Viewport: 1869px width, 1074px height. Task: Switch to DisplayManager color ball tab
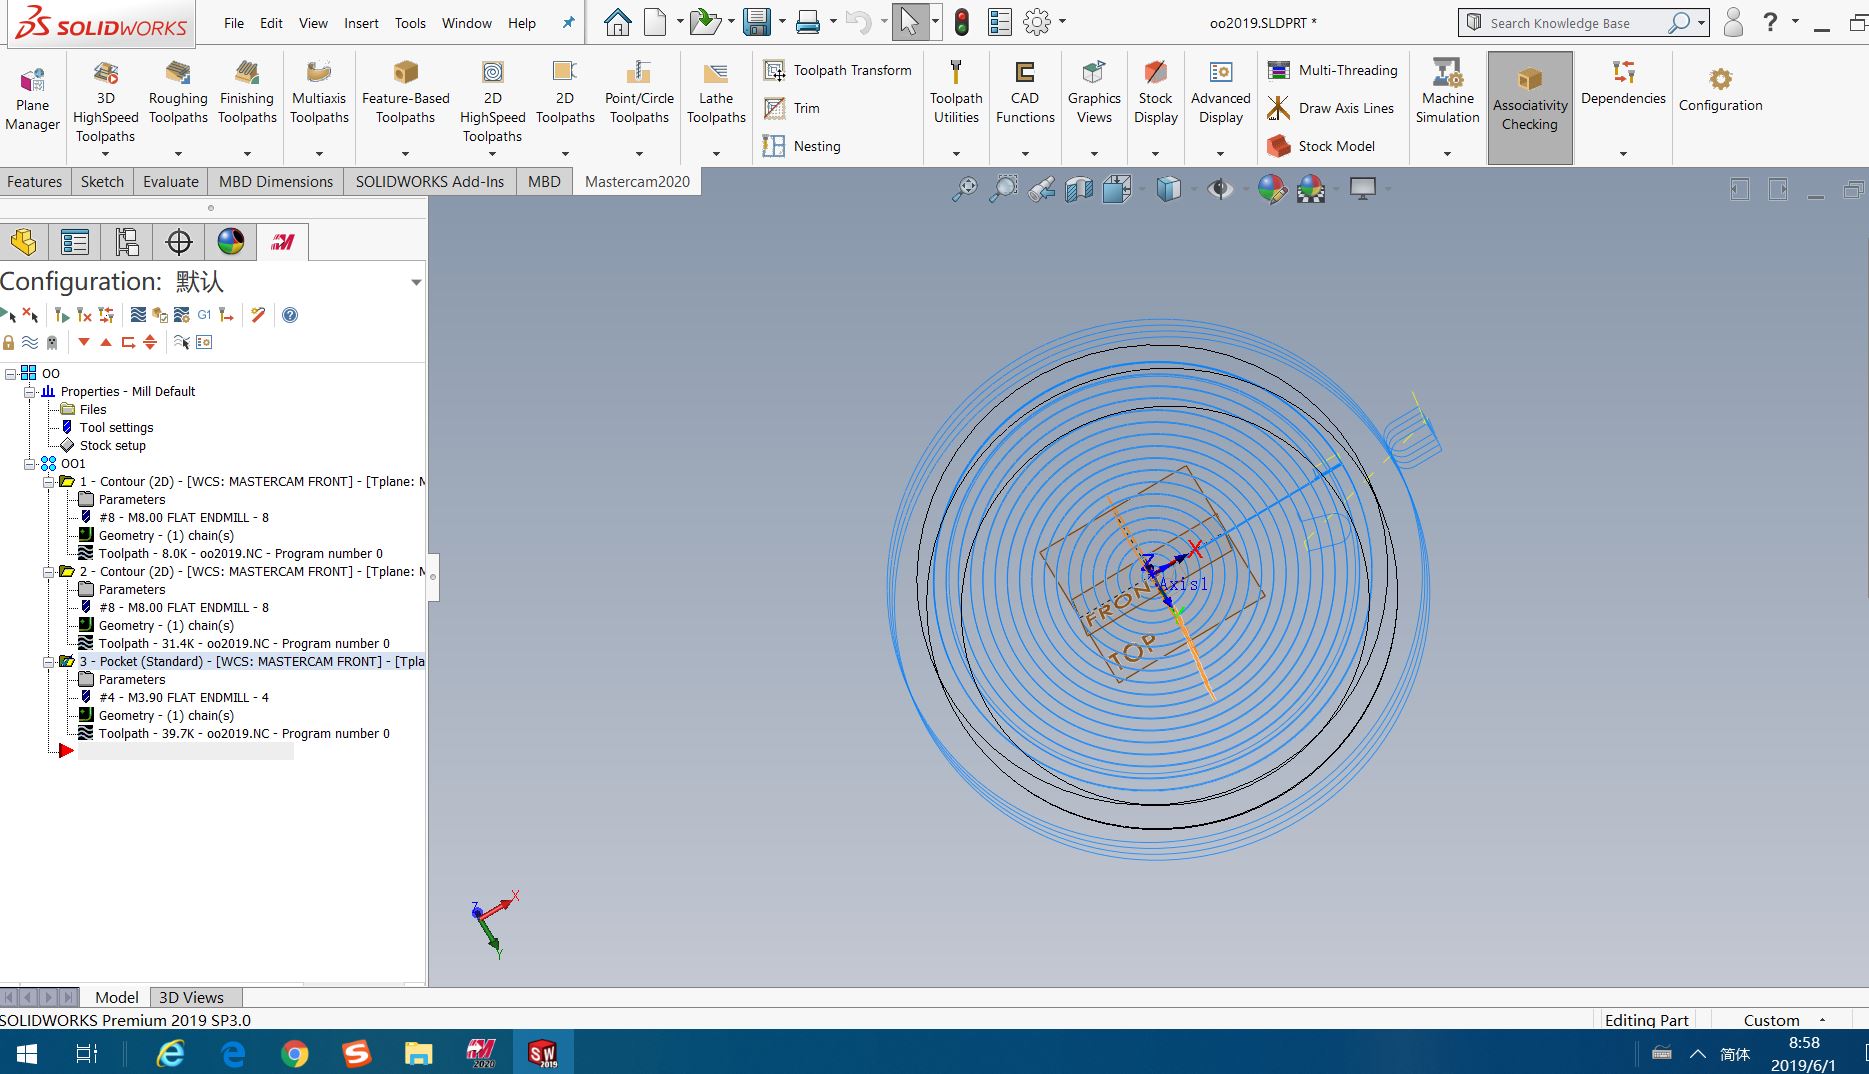tap(231, 242)
